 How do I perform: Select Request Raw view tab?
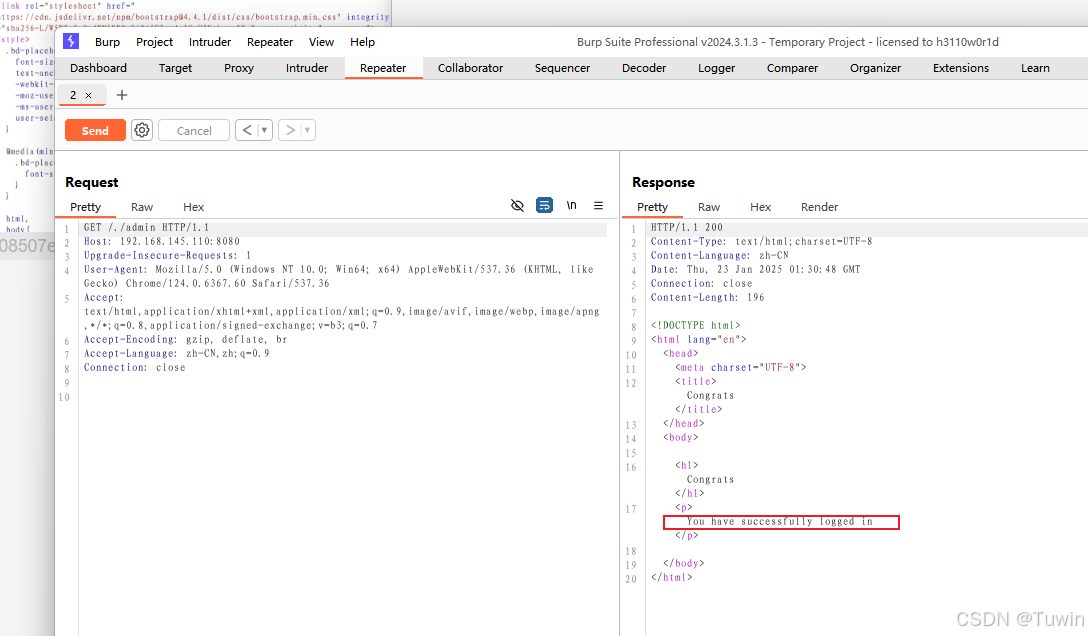tap(142, 207)
